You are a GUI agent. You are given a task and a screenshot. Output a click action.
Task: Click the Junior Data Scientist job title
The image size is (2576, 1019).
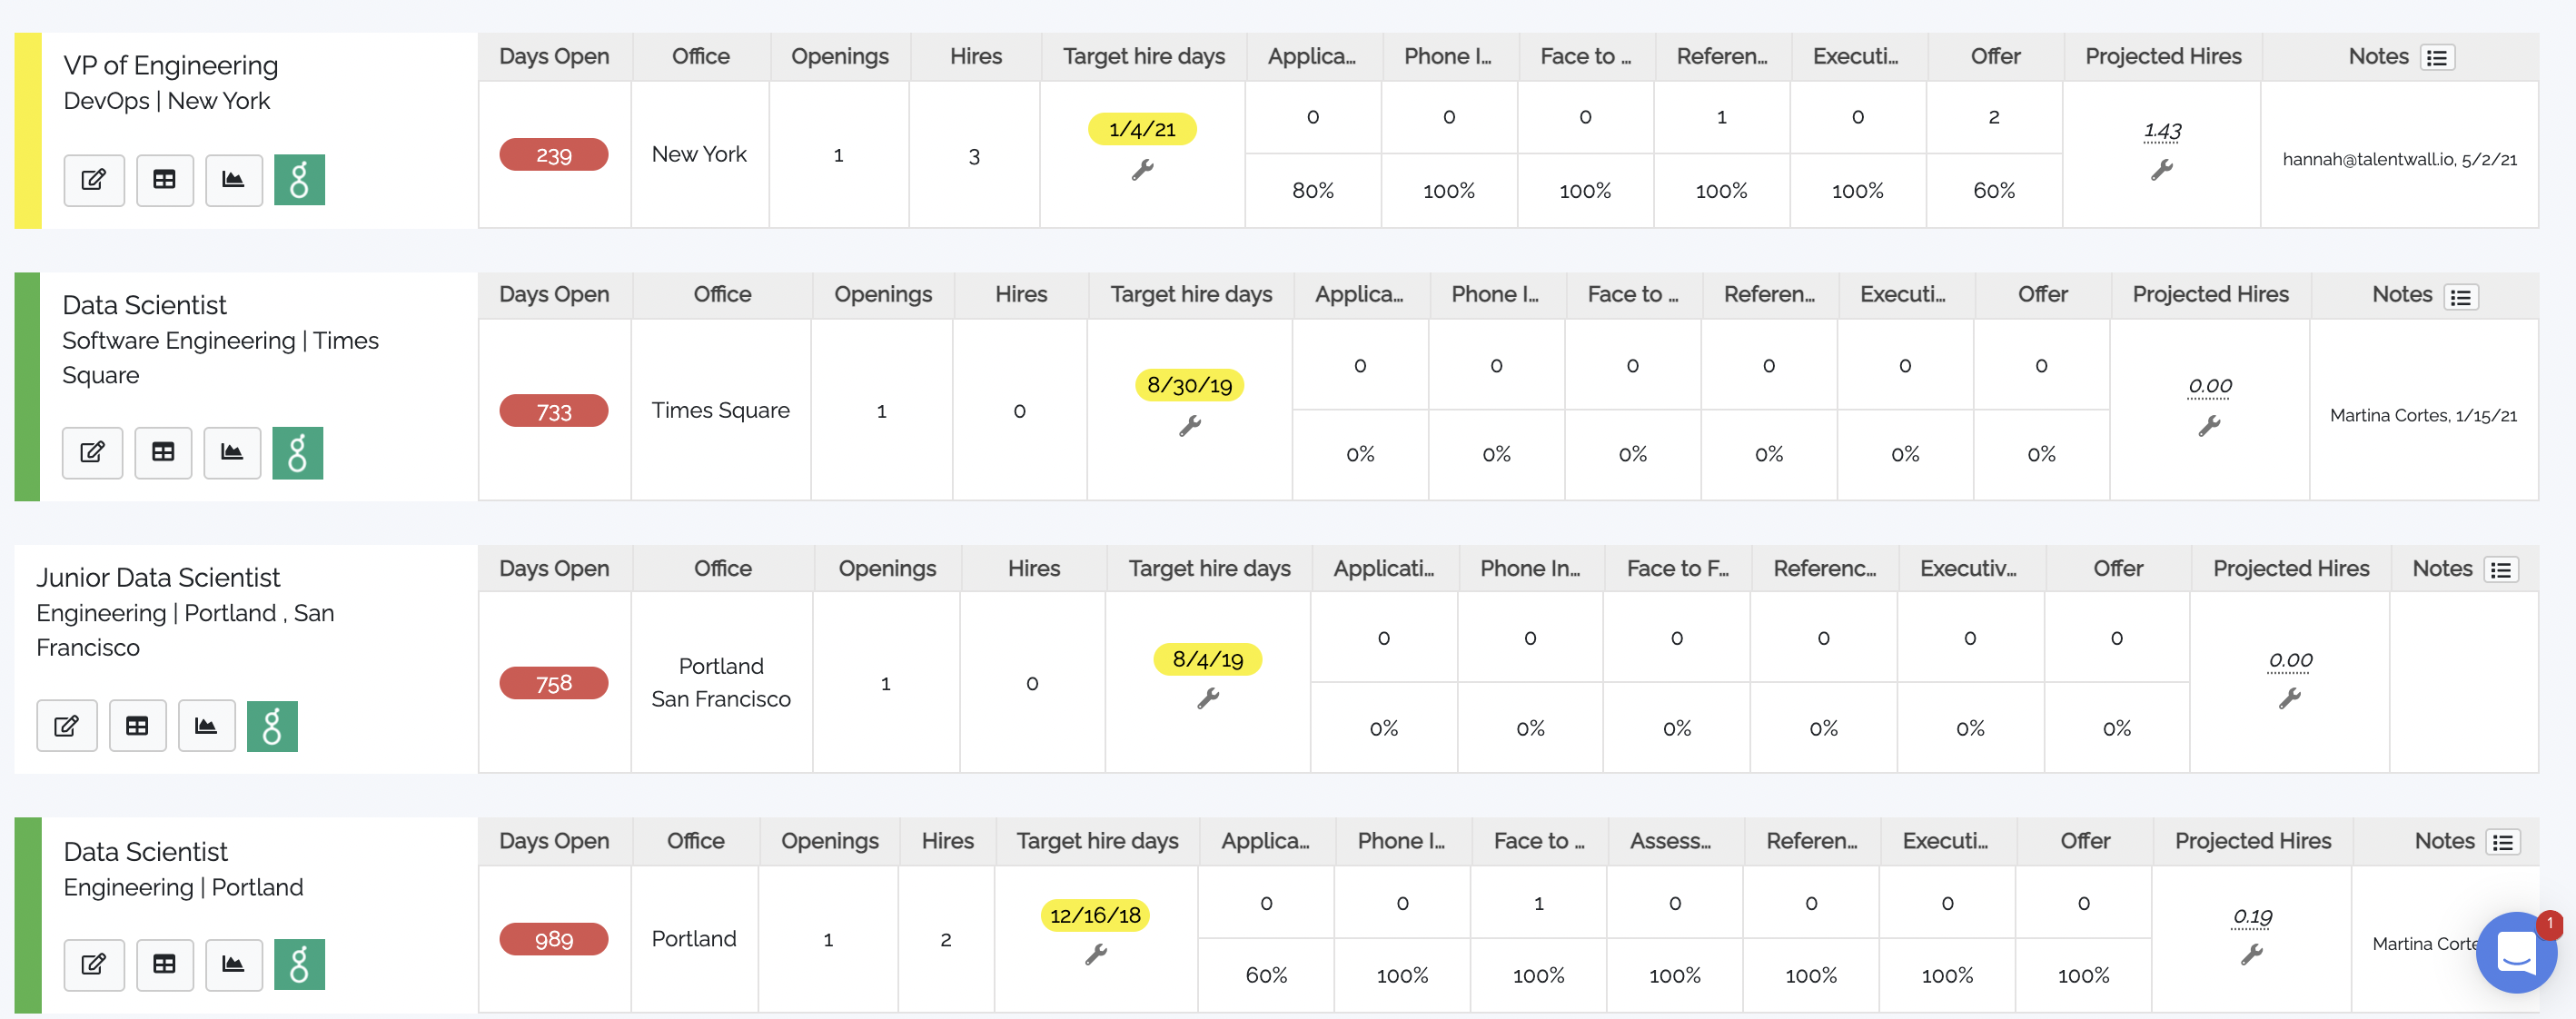tap(158, 578)
